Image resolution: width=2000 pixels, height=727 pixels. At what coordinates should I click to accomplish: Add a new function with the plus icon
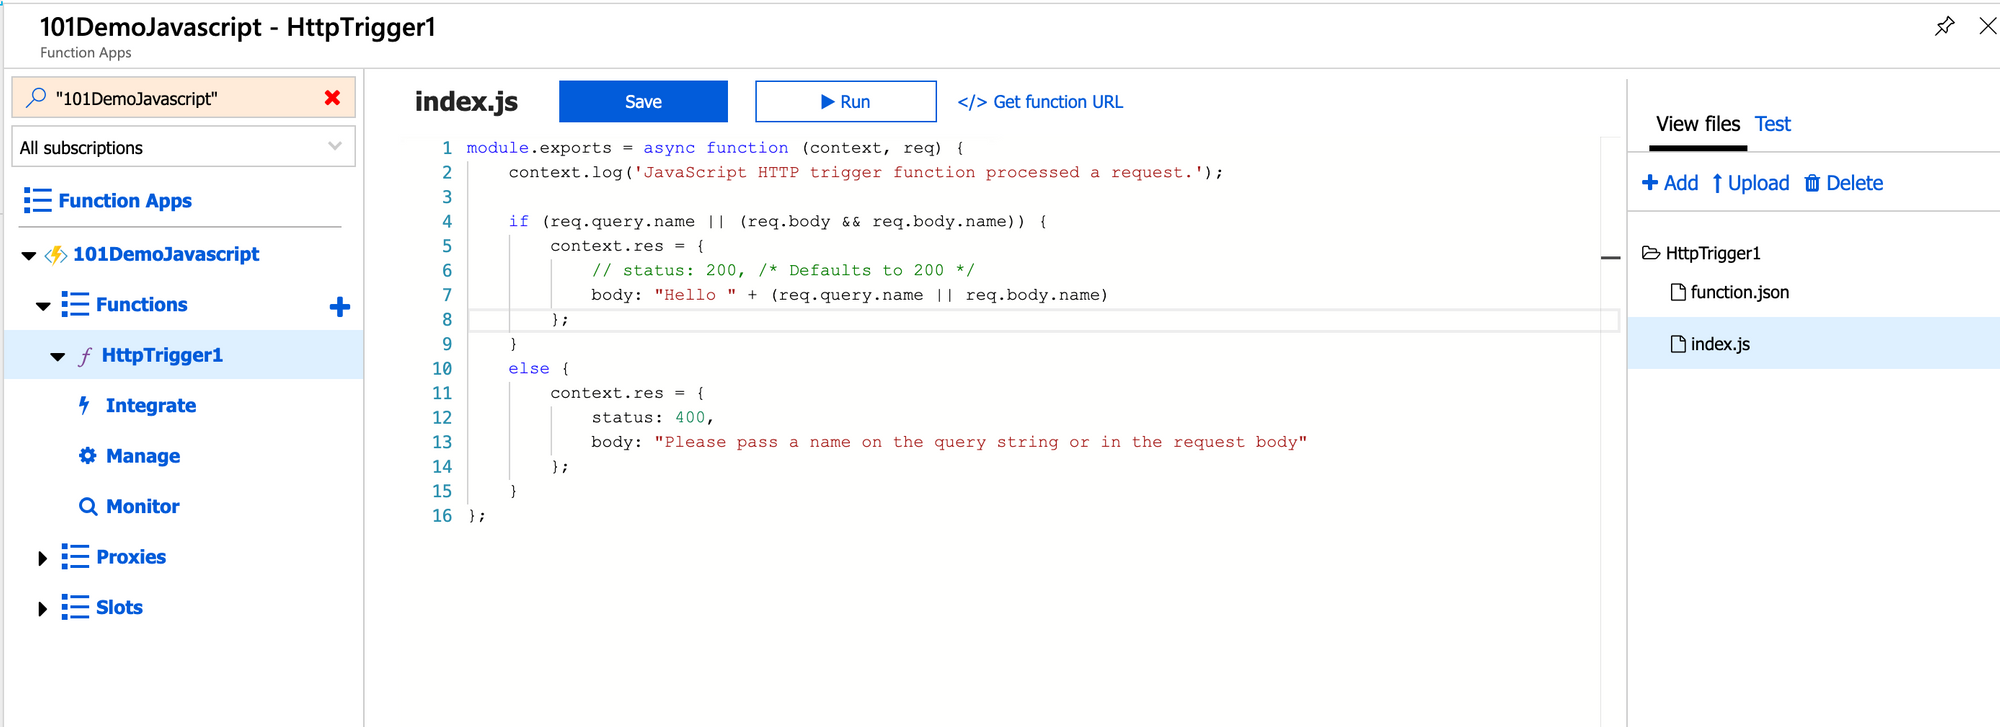(340, 306)
